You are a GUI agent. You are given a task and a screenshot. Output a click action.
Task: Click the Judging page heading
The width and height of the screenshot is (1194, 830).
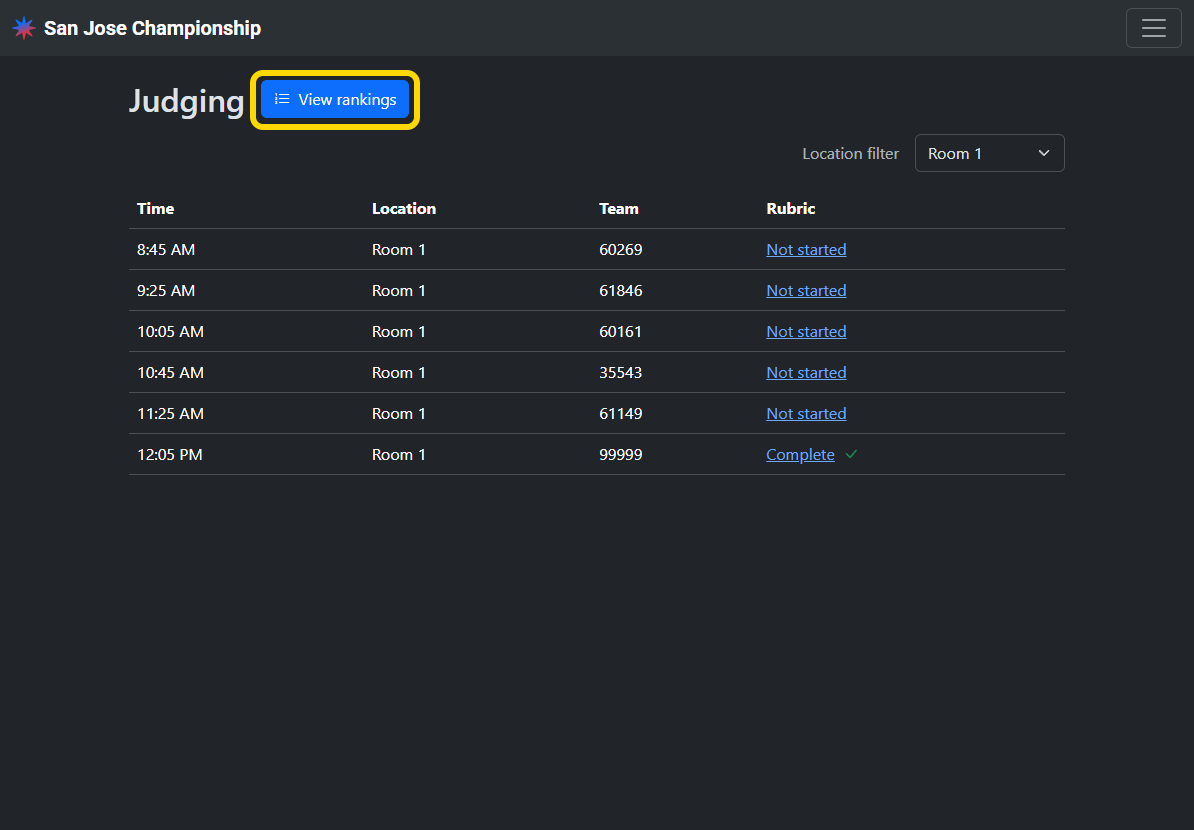pos(186,101)
